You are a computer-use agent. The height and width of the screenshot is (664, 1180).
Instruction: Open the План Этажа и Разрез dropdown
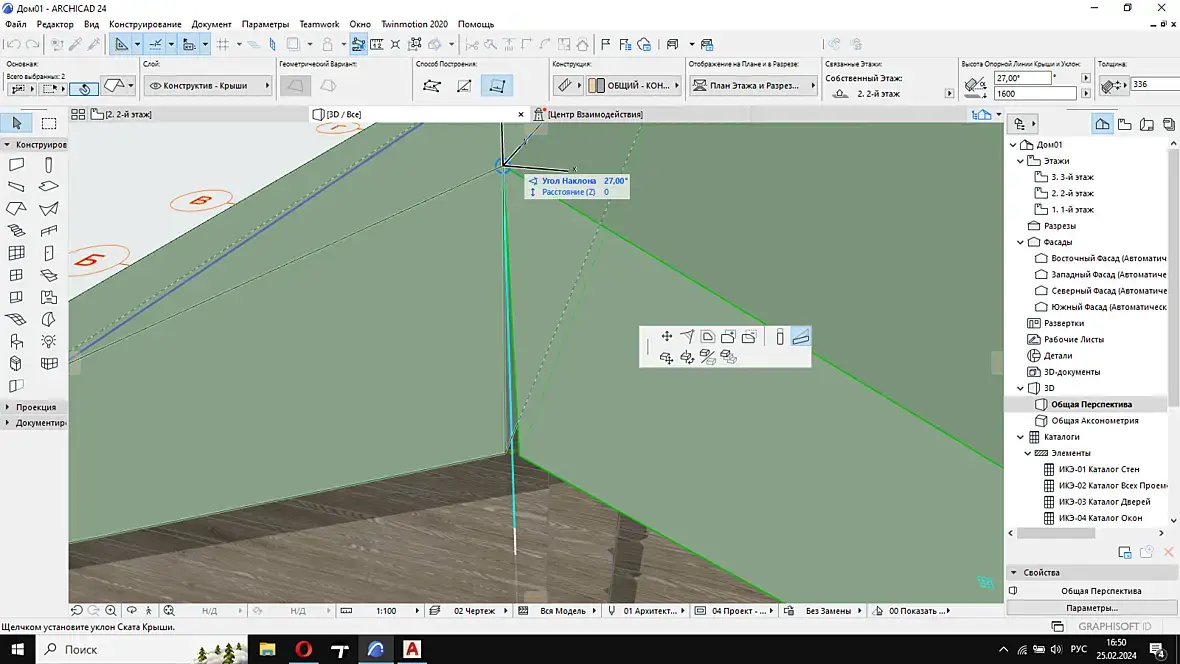tap(753, 86)
